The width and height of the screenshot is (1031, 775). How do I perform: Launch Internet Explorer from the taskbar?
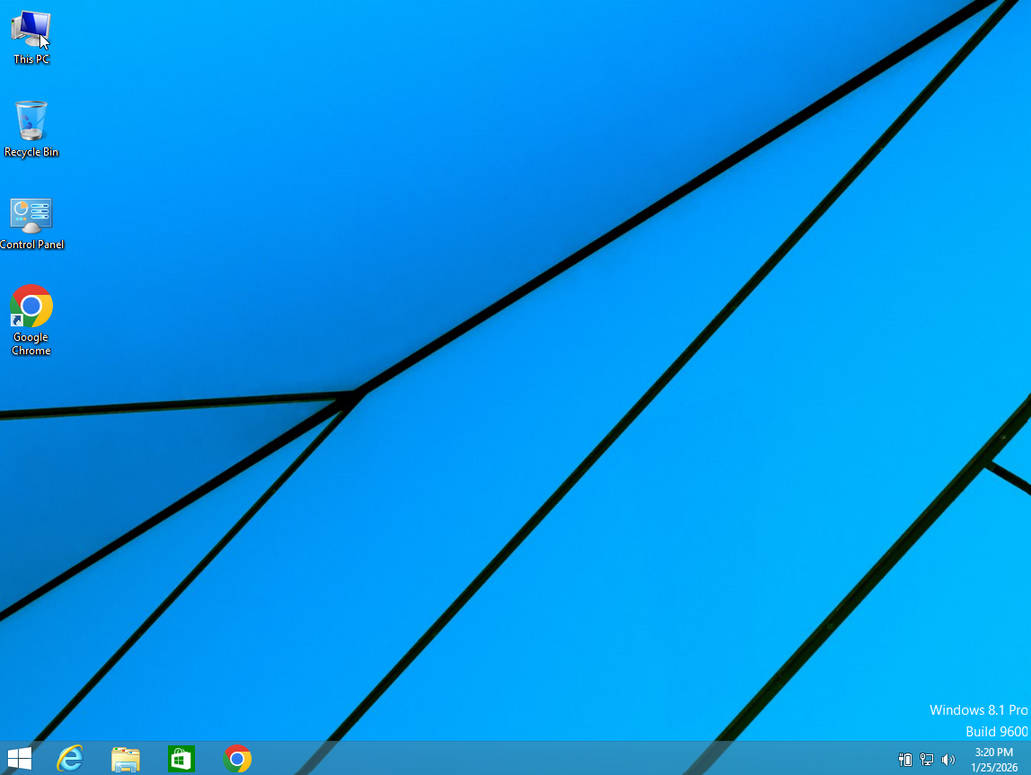(x=67, y=759)
